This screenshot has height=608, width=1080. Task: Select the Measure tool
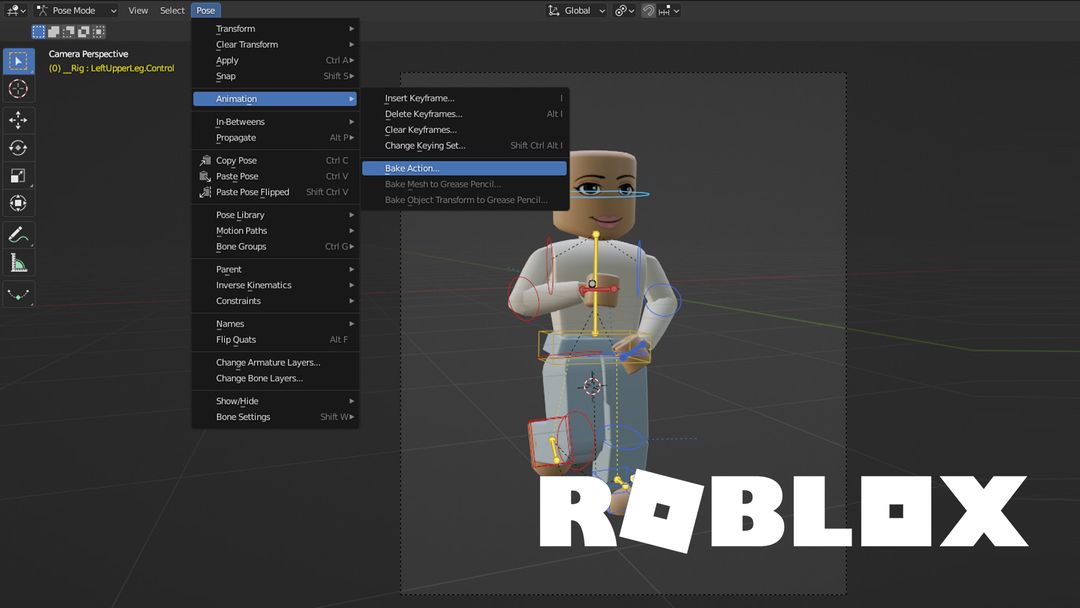[17, 262]
